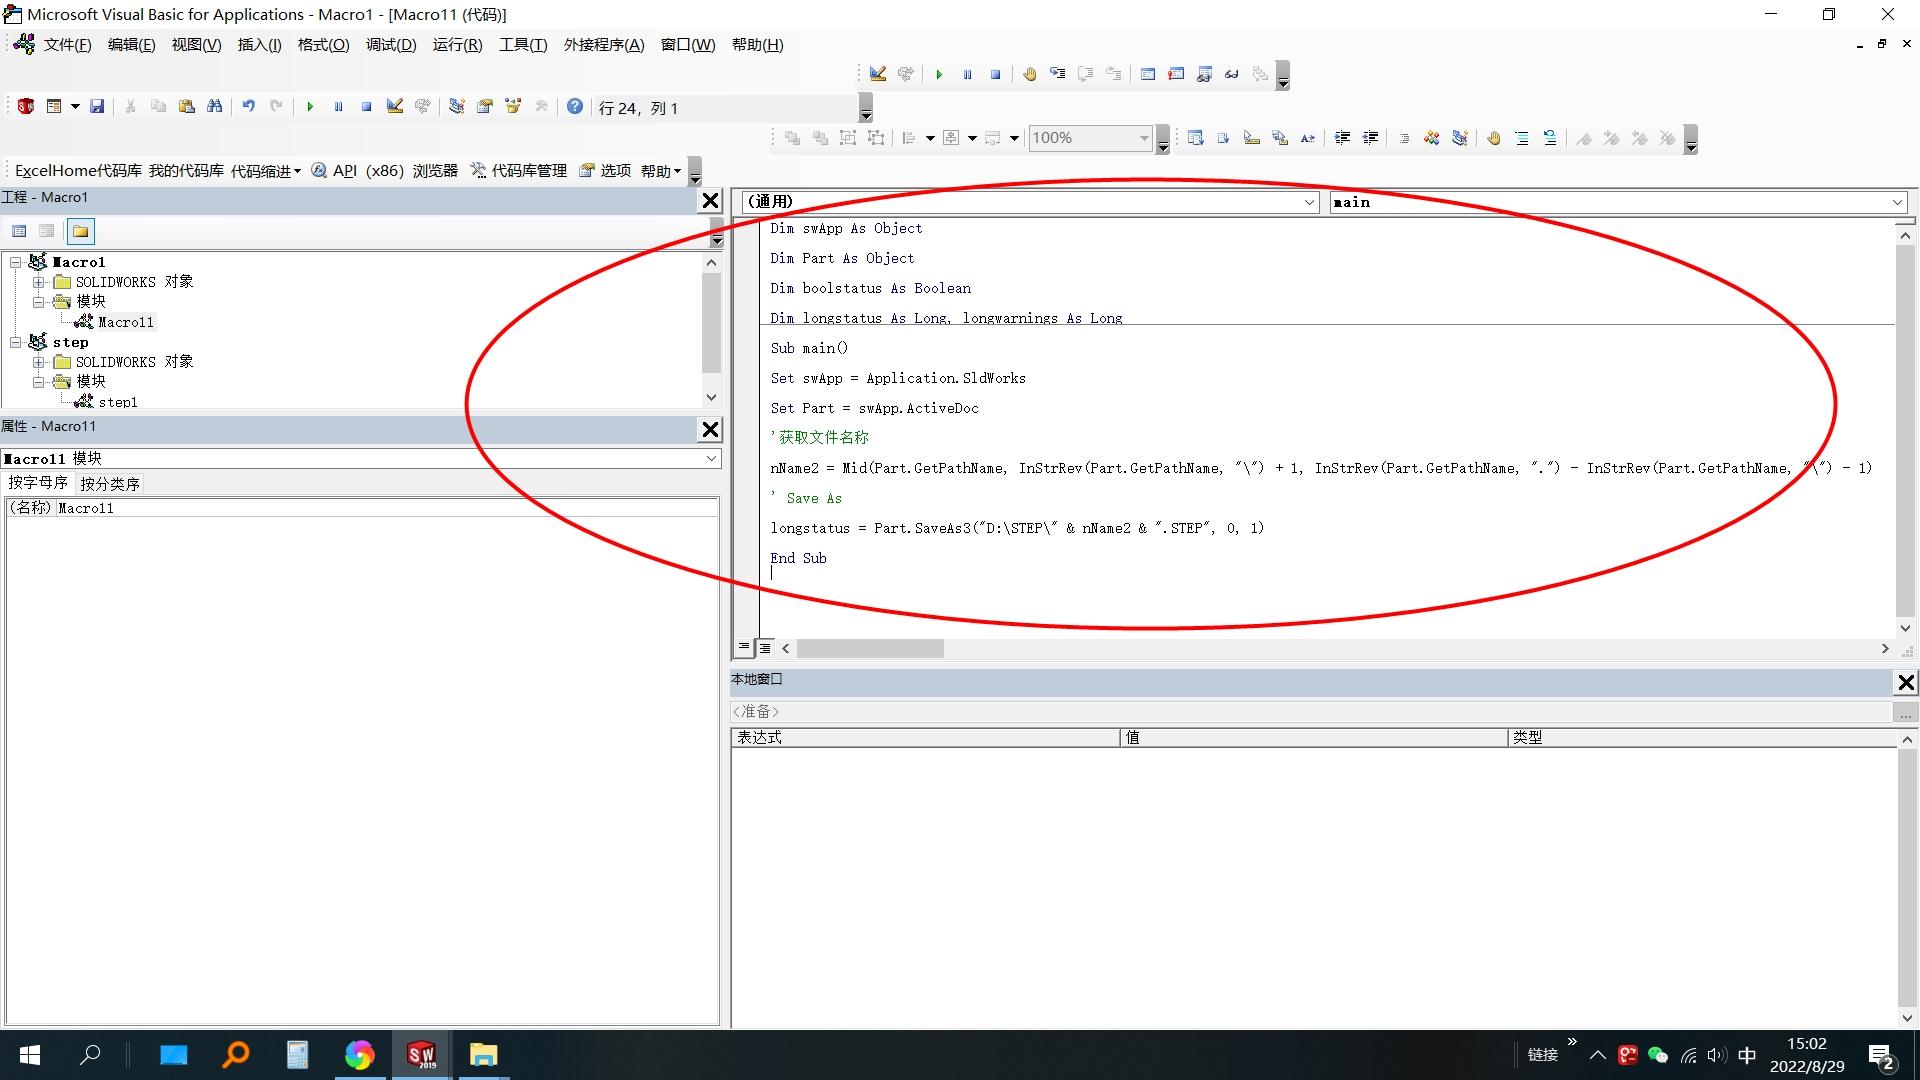The height and width of the screenshot is (1080, 1920).
Task: Open the Properties Window toolbar icon
Action: [485, 106]
